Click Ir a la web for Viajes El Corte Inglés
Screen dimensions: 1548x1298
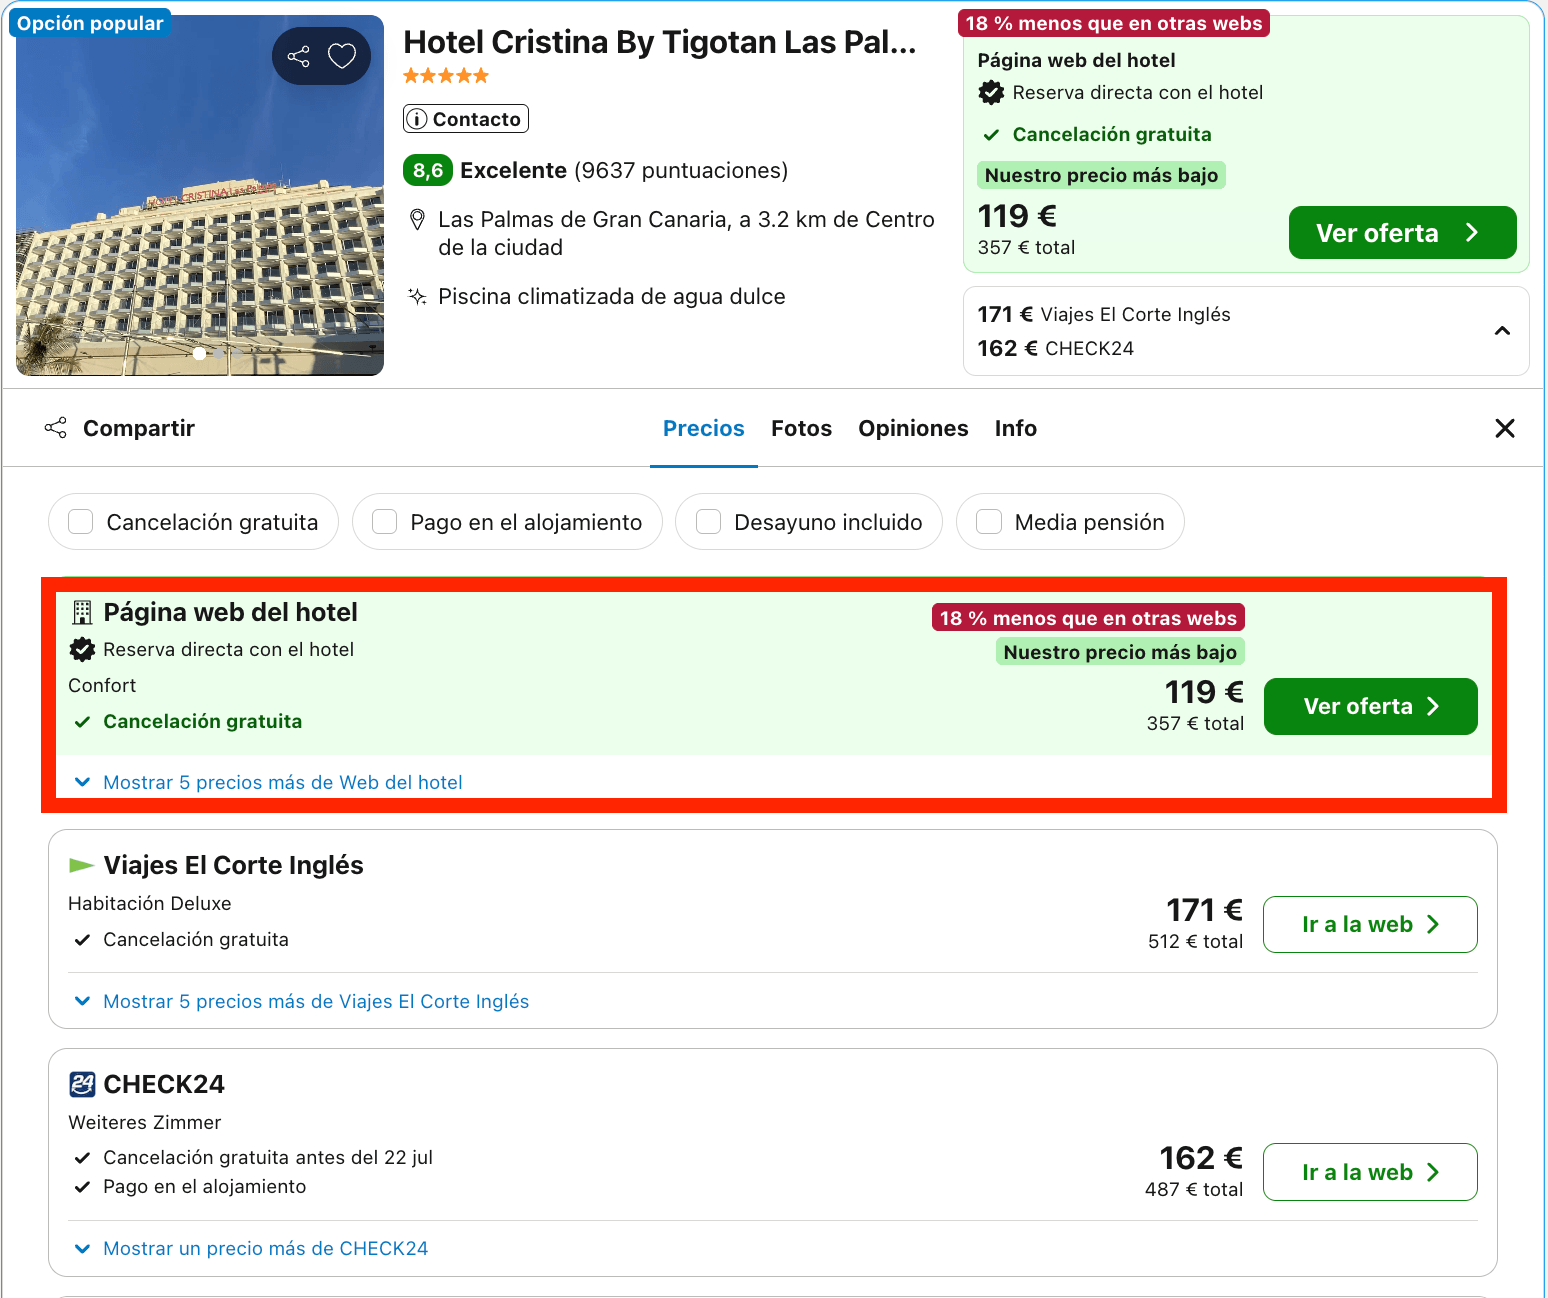tap(1371, 924)
